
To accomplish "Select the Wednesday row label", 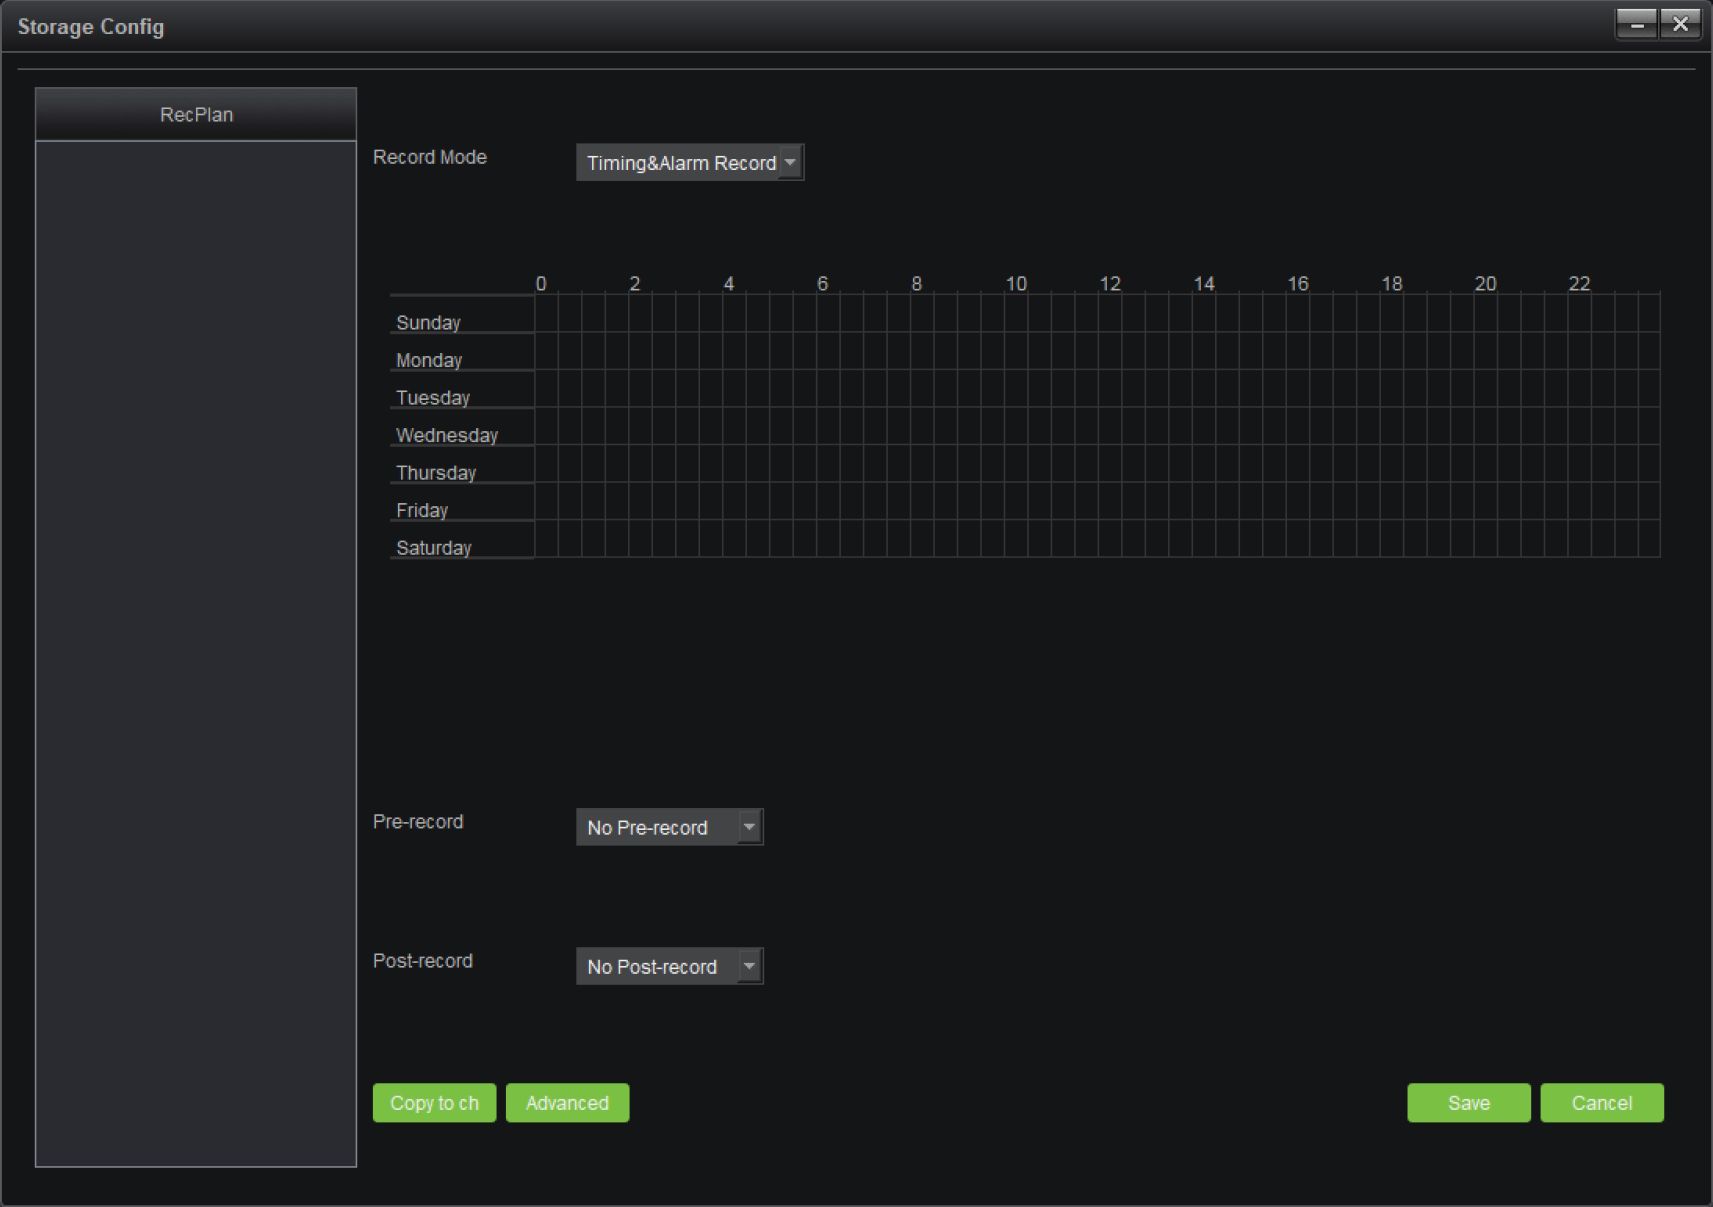I will 446,435.
